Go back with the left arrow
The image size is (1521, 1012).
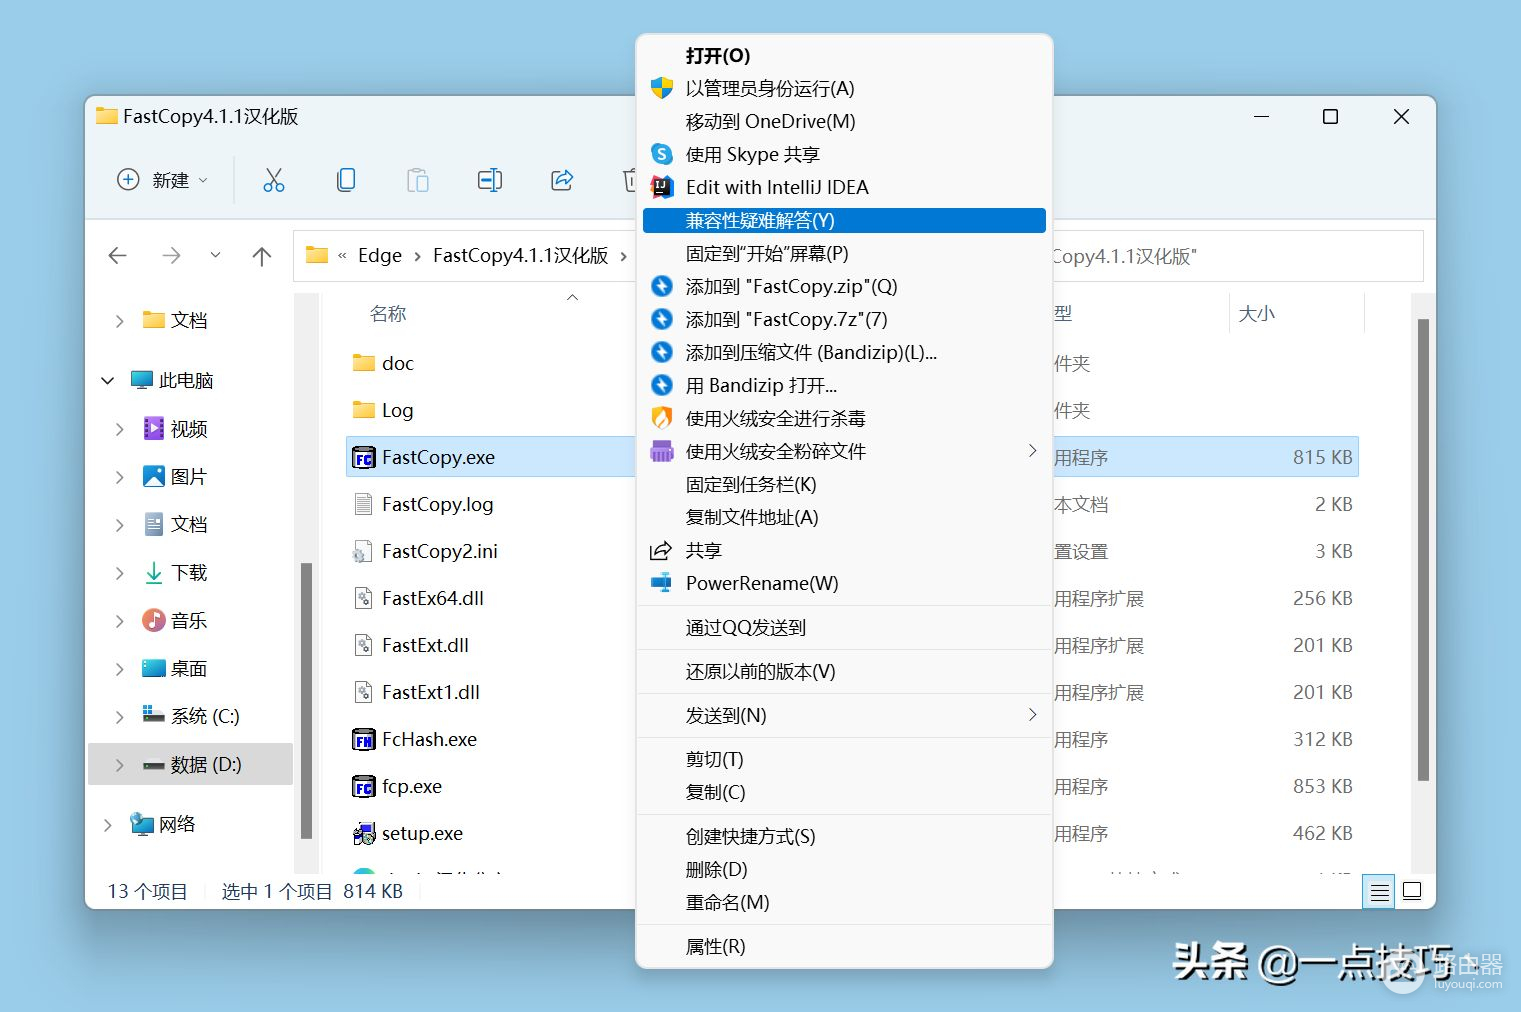[x=118, y=256]
